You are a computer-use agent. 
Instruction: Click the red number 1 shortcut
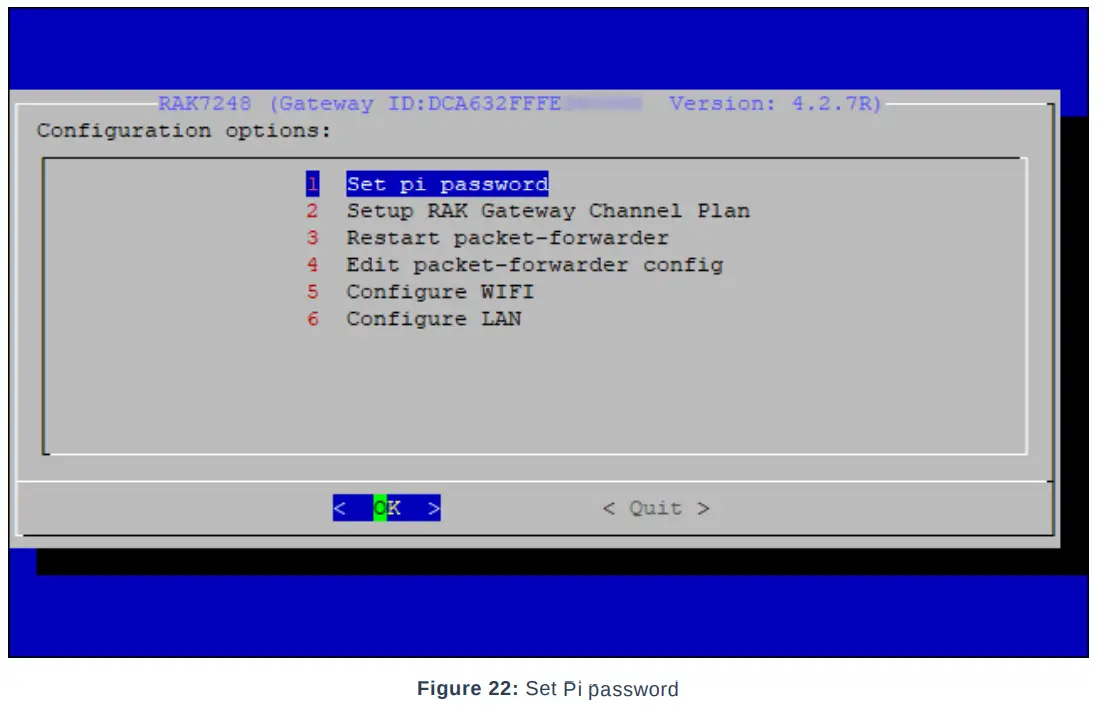click(313, 184)
